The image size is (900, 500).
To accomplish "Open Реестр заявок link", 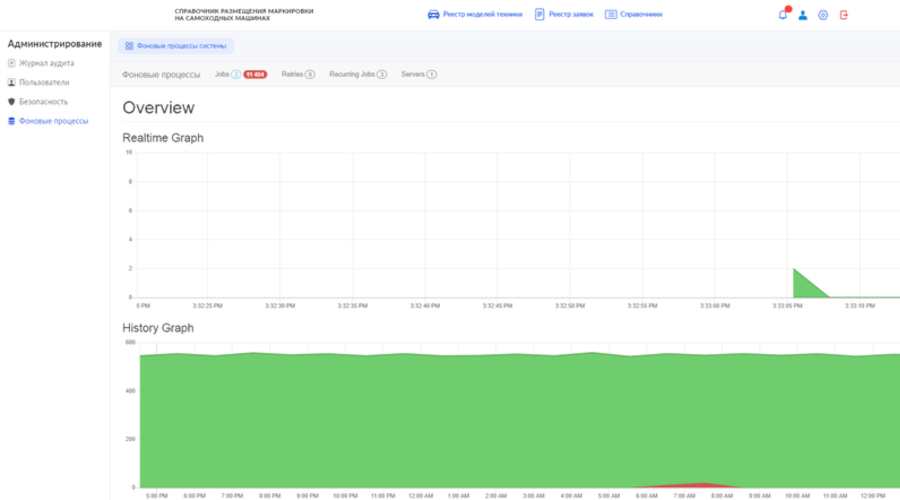I will (571, 14).
